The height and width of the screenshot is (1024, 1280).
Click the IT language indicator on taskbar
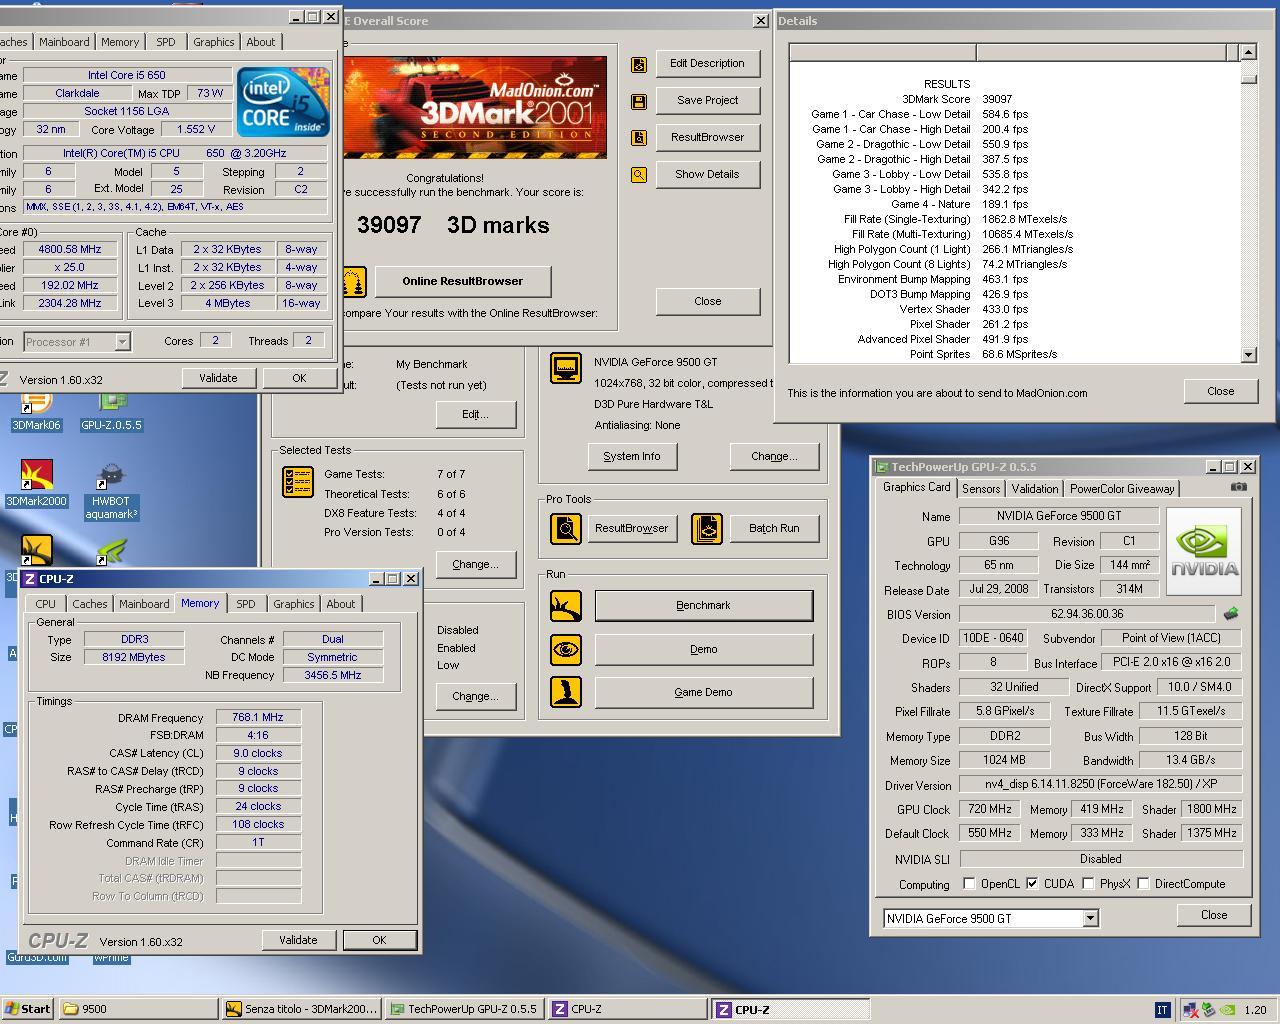[1162, 1010]
